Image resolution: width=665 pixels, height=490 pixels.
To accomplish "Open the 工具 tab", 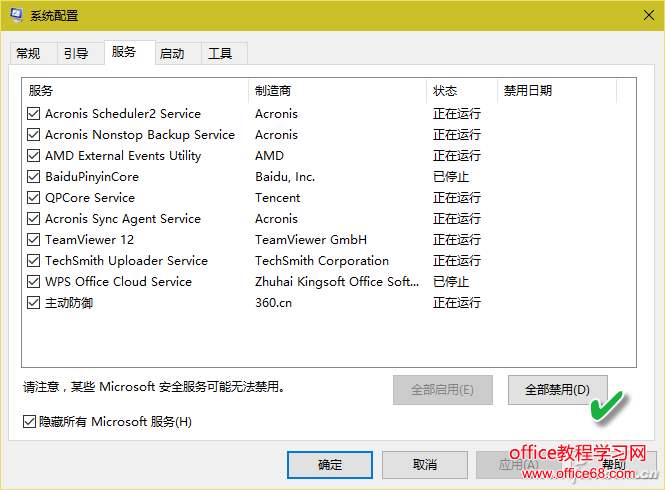I will (224, 53).
